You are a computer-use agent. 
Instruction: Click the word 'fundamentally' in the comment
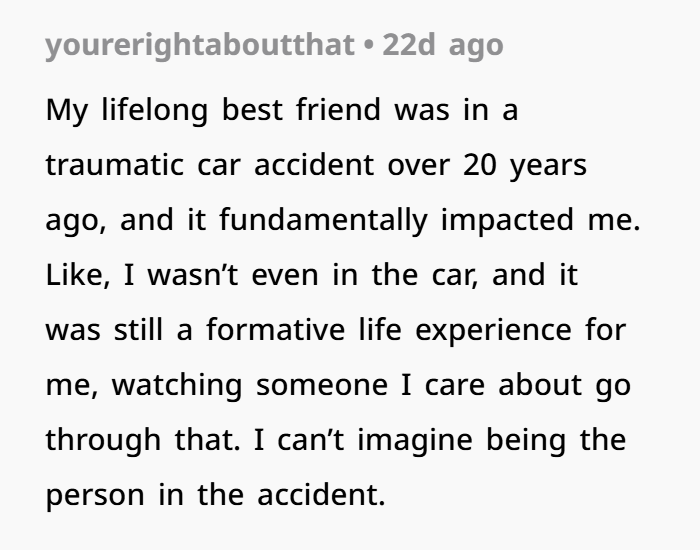coord(323,220)
